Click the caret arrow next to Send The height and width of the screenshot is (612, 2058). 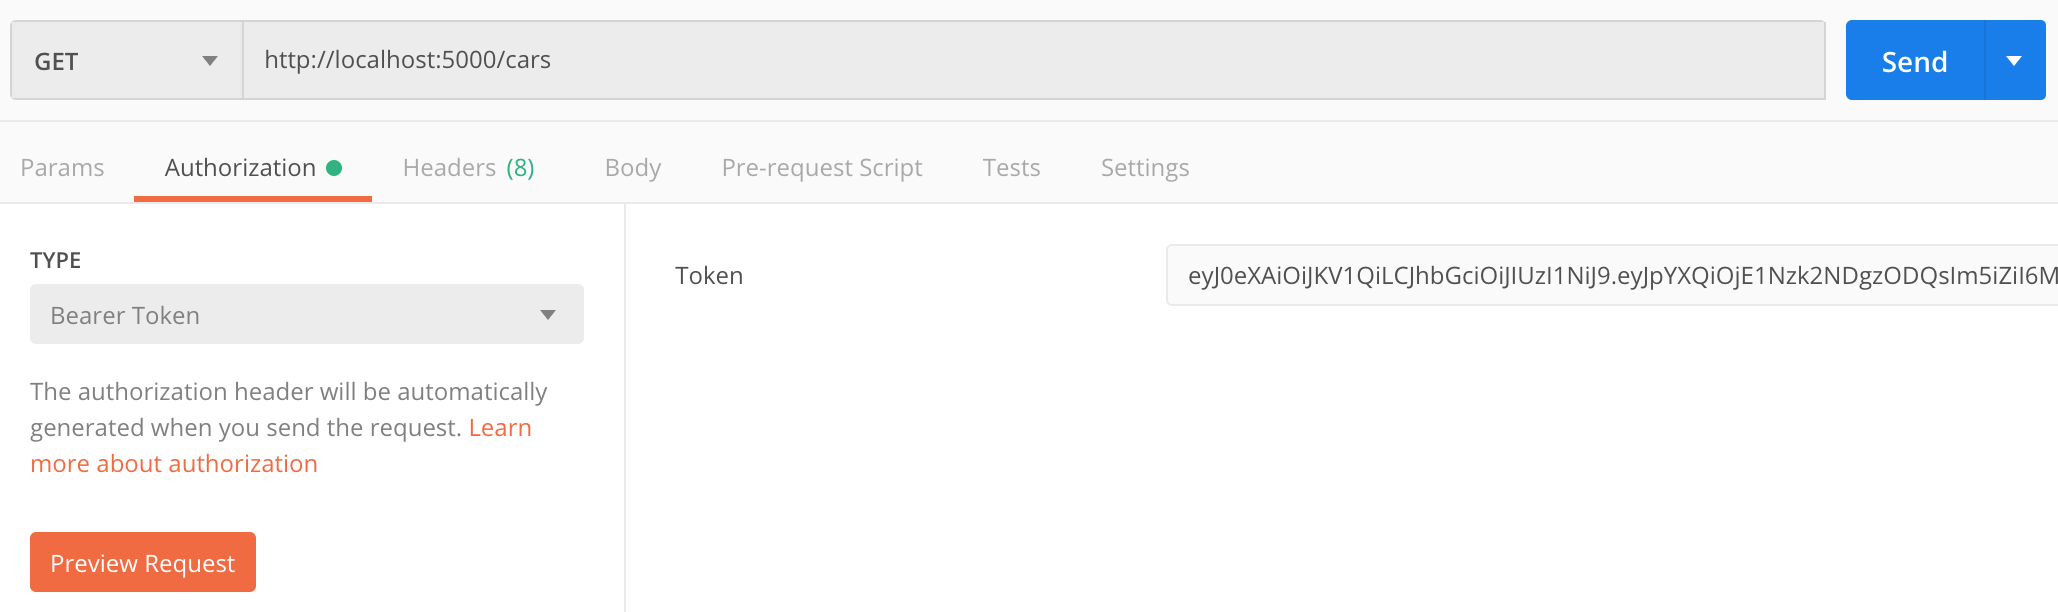(2014, 61)
